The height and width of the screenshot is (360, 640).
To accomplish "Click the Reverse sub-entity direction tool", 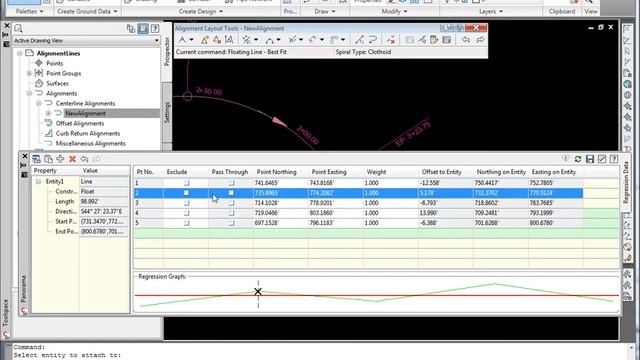I will (372, 40).
